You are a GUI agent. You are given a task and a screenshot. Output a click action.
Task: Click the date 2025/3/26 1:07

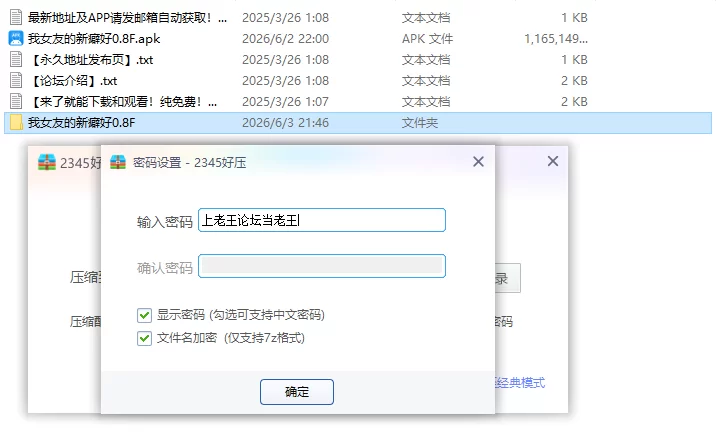click(285, 101)
